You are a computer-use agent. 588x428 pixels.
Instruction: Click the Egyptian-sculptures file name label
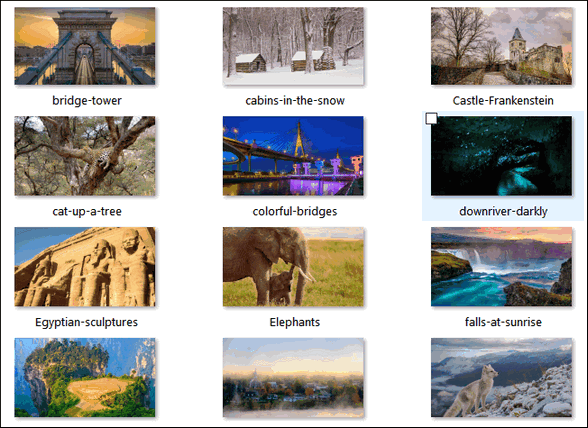[x=87, y=322]
